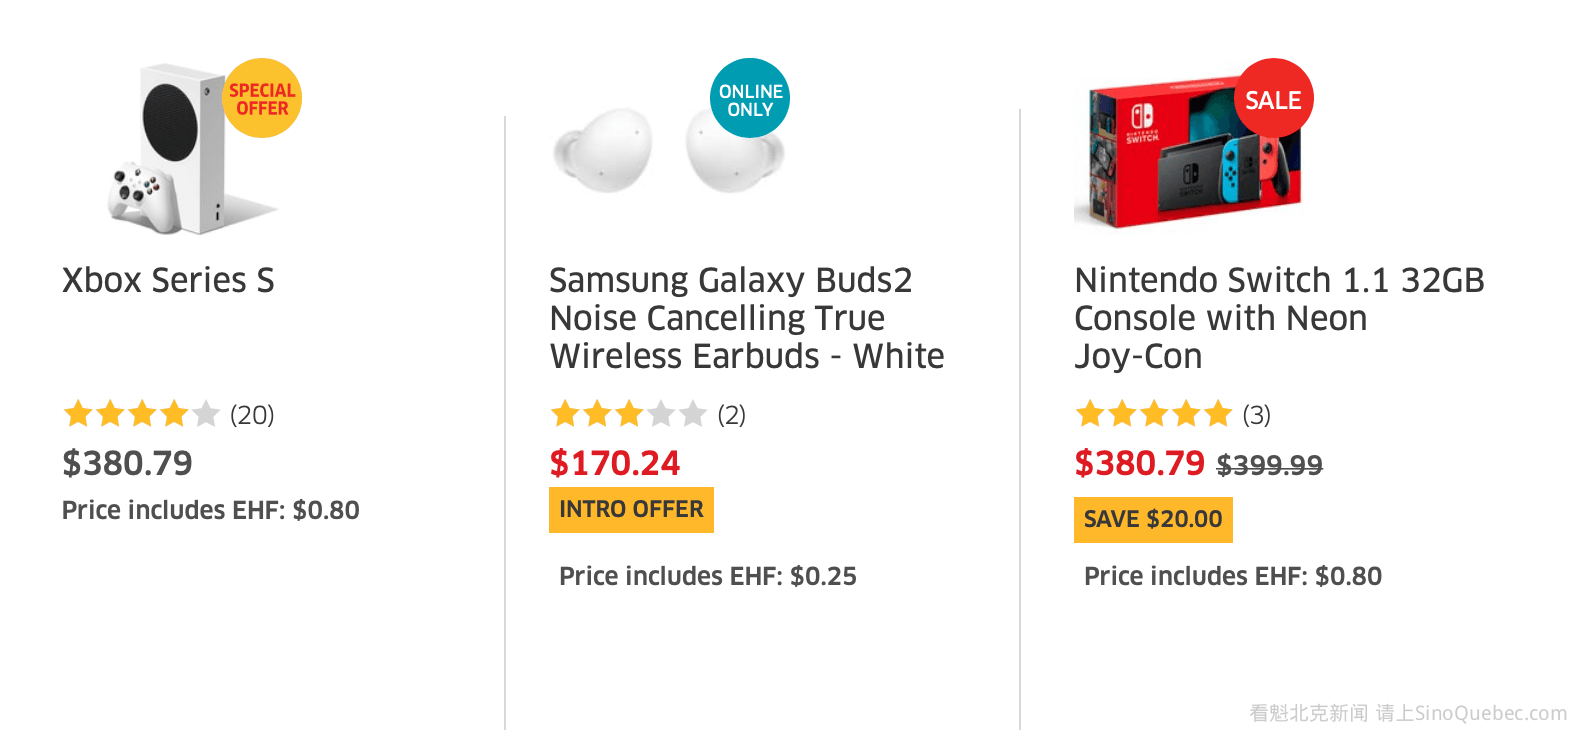Image resolution: width=1574 pixels, height=730 pixels.
Task: Open the Nintendo Switch 1.1 32GB title
Action: (1278, 318)
